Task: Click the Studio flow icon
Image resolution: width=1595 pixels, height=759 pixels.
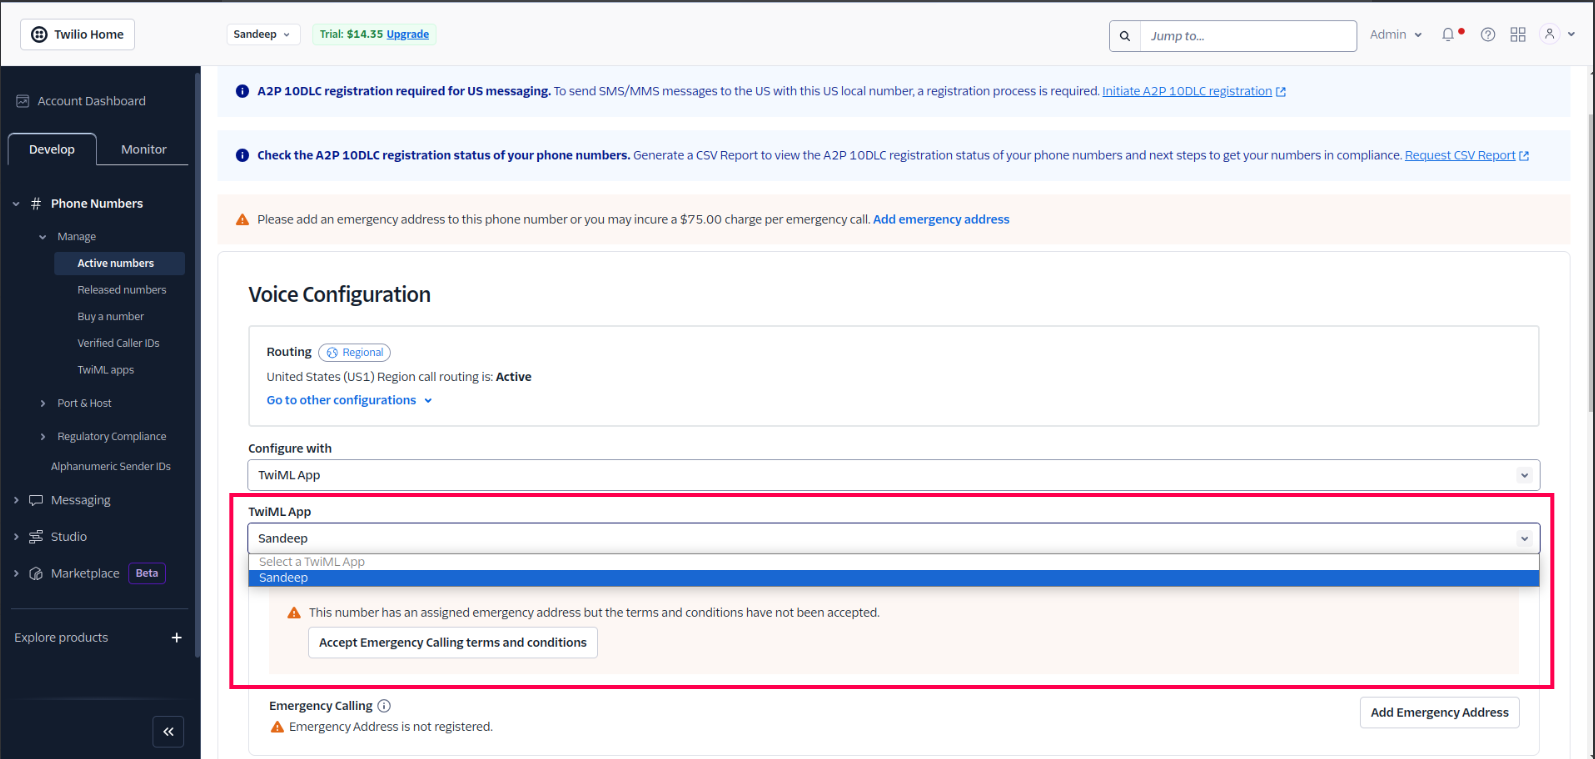Action: pos(36,537)
